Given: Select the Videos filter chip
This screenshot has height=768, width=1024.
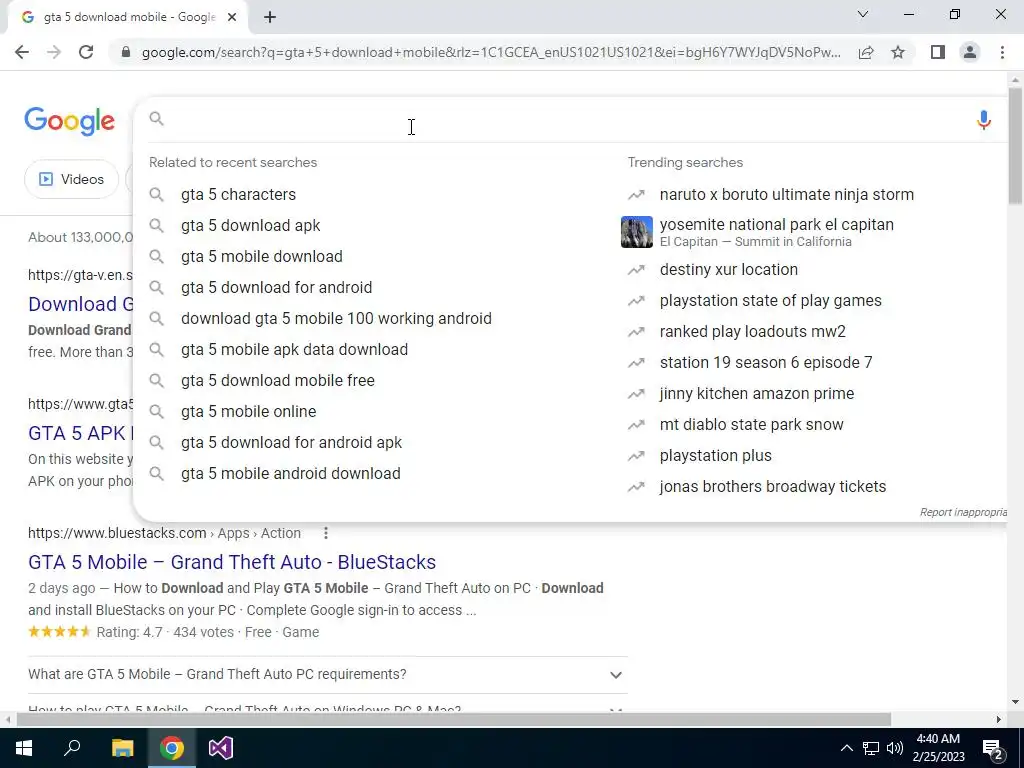Looking at the screenshot, I should [x=72, y=179].
